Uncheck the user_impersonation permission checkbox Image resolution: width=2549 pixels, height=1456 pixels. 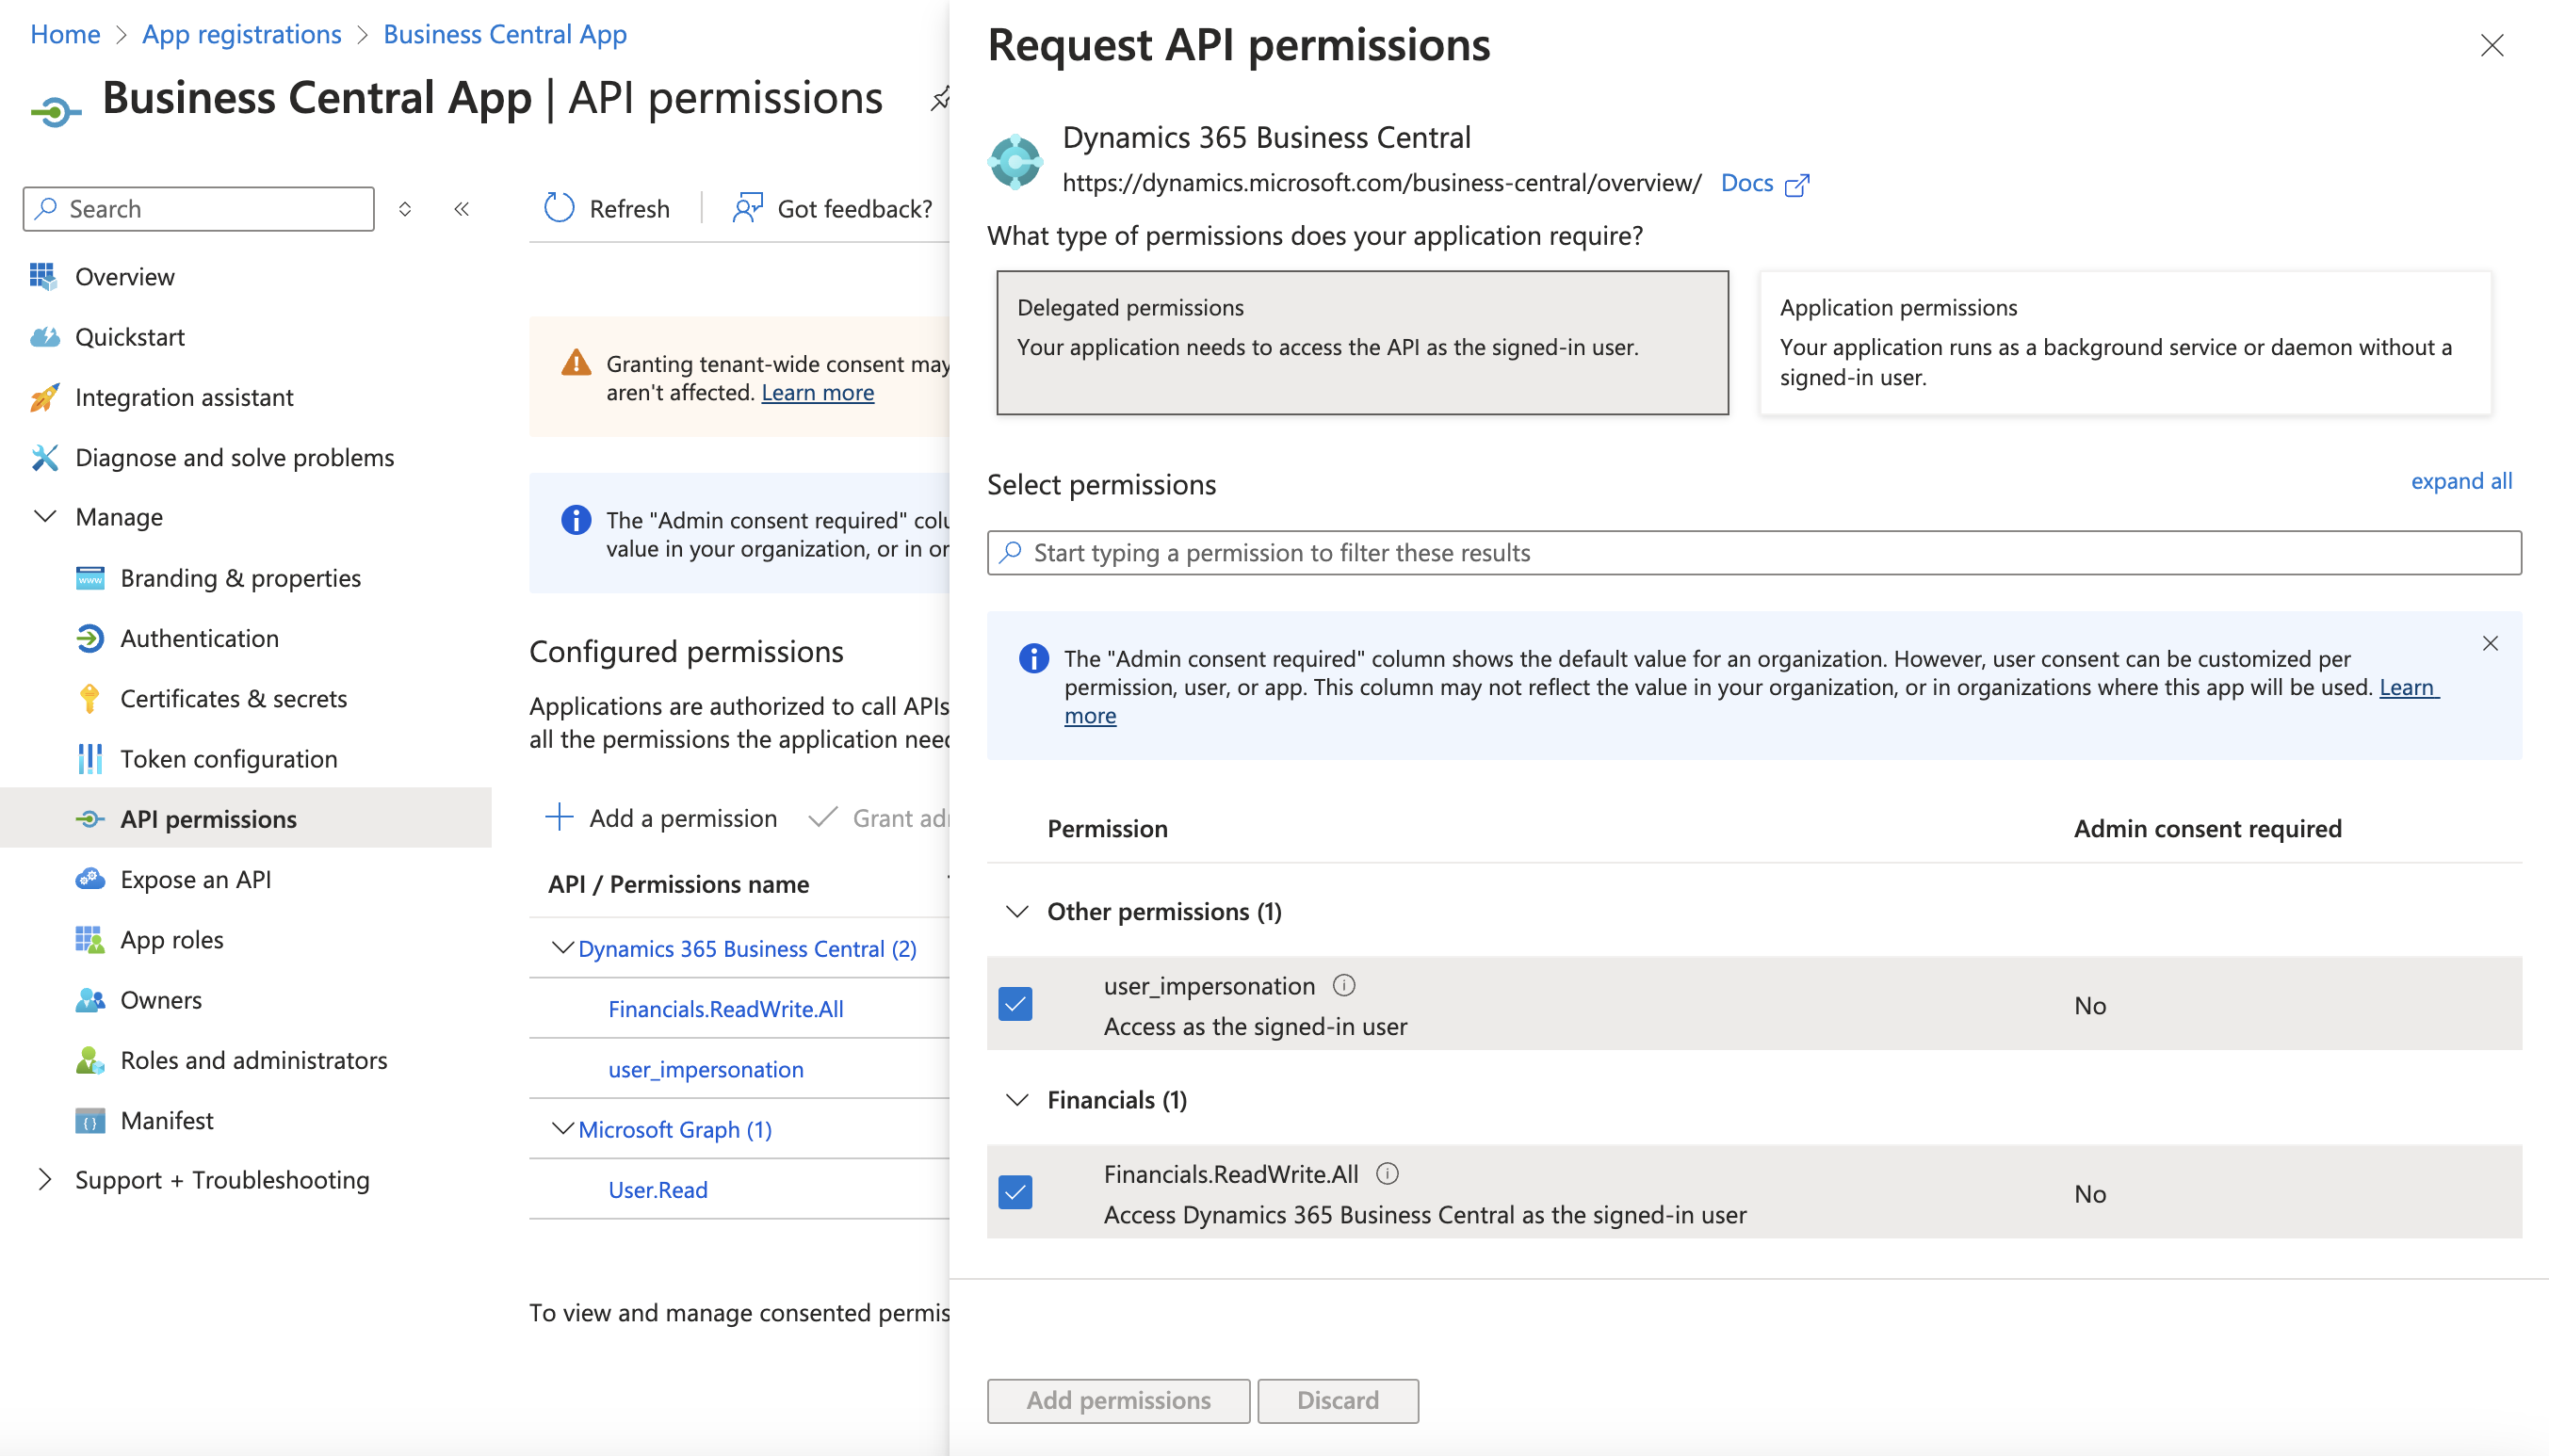click(1015, 1004)
